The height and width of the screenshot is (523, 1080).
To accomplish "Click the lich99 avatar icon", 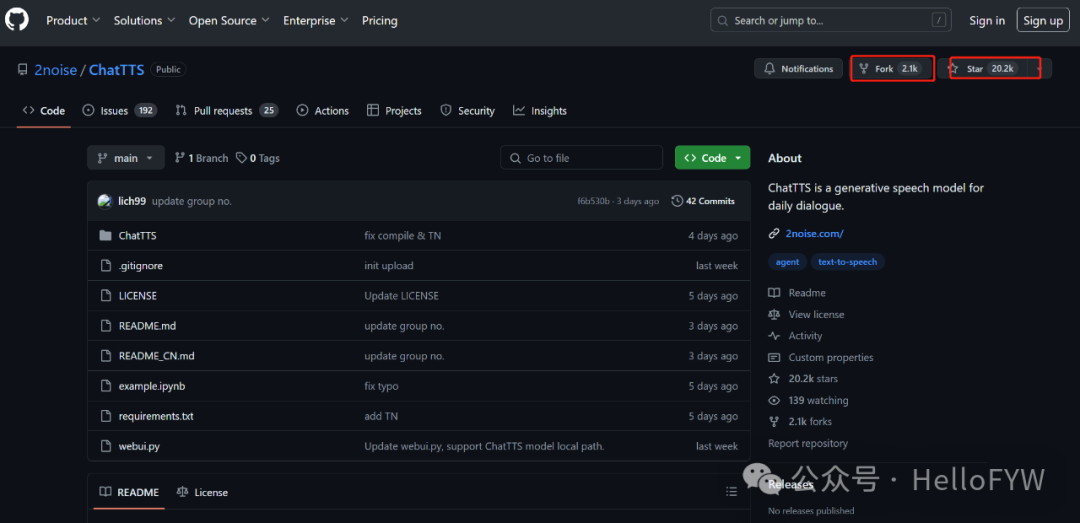I will 105,201.
